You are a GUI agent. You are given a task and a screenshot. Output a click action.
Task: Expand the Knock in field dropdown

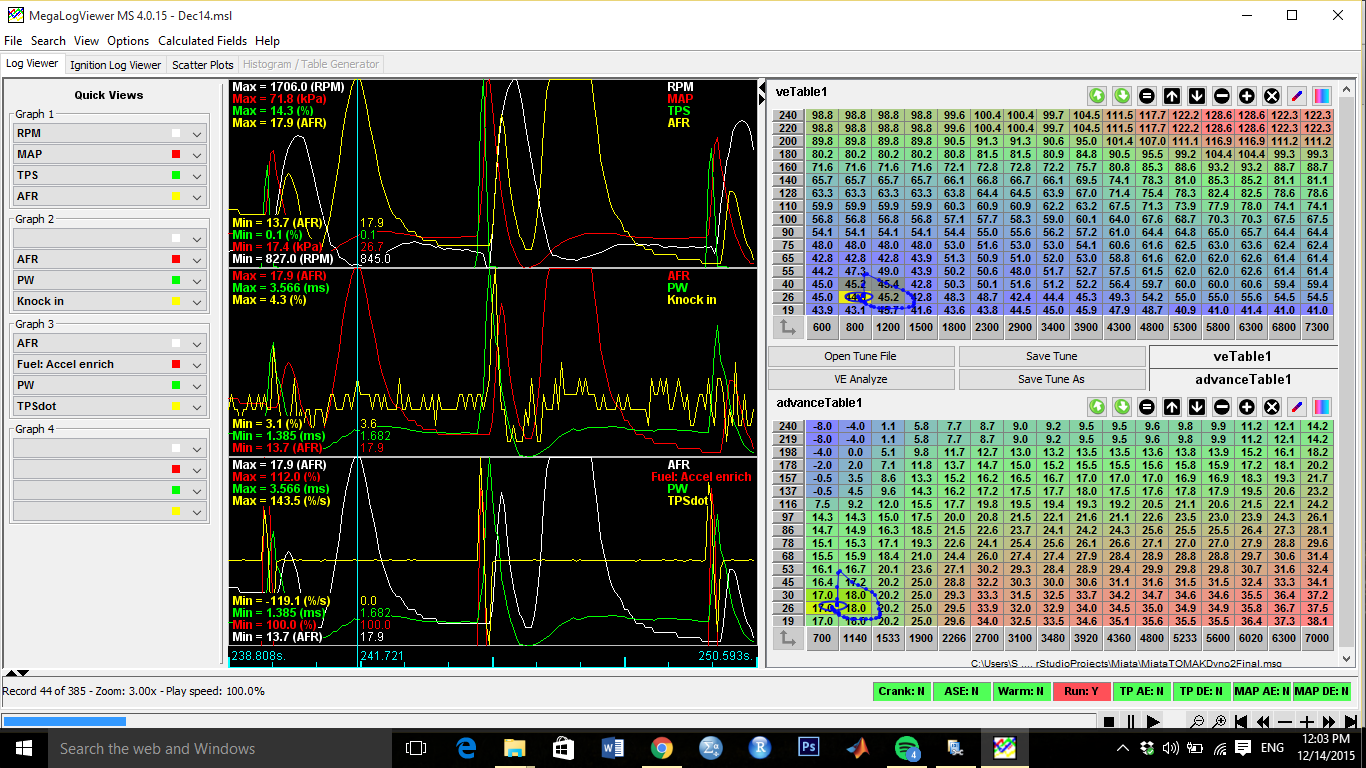tap(197, 301)
